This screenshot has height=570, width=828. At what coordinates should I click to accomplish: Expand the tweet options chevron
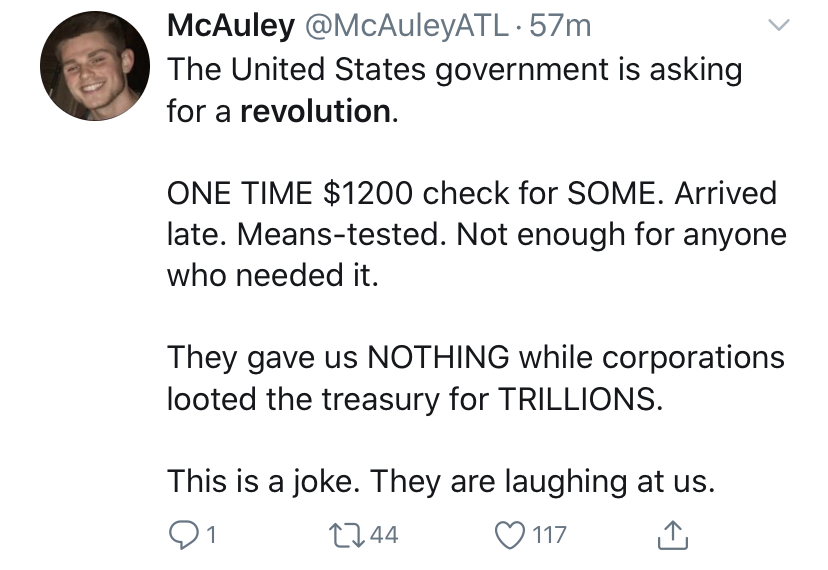click(778, 25)
